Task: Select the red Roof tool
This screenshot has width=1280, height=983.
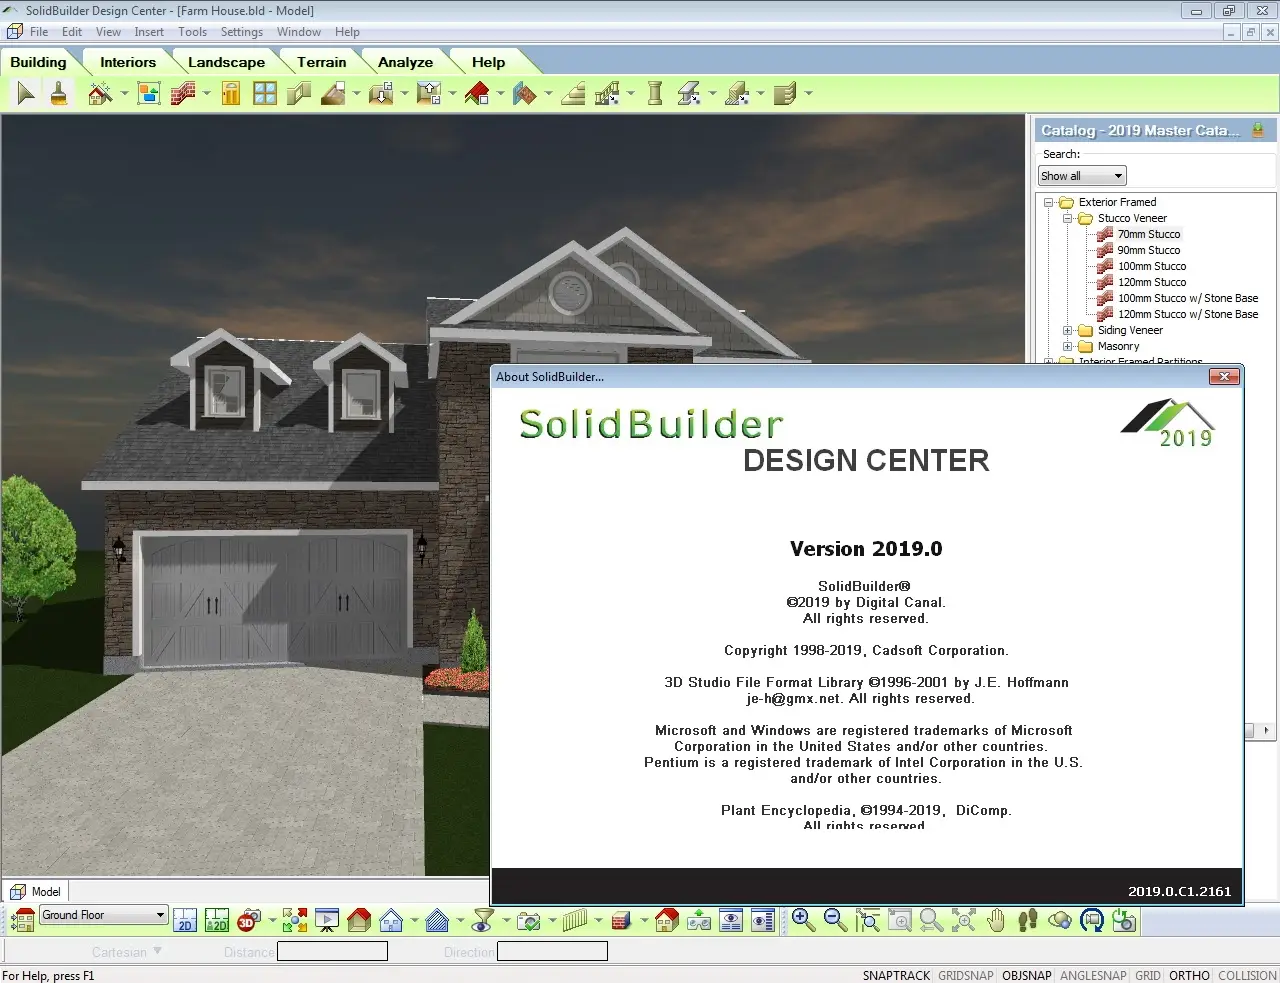Action: click(477, 94)
